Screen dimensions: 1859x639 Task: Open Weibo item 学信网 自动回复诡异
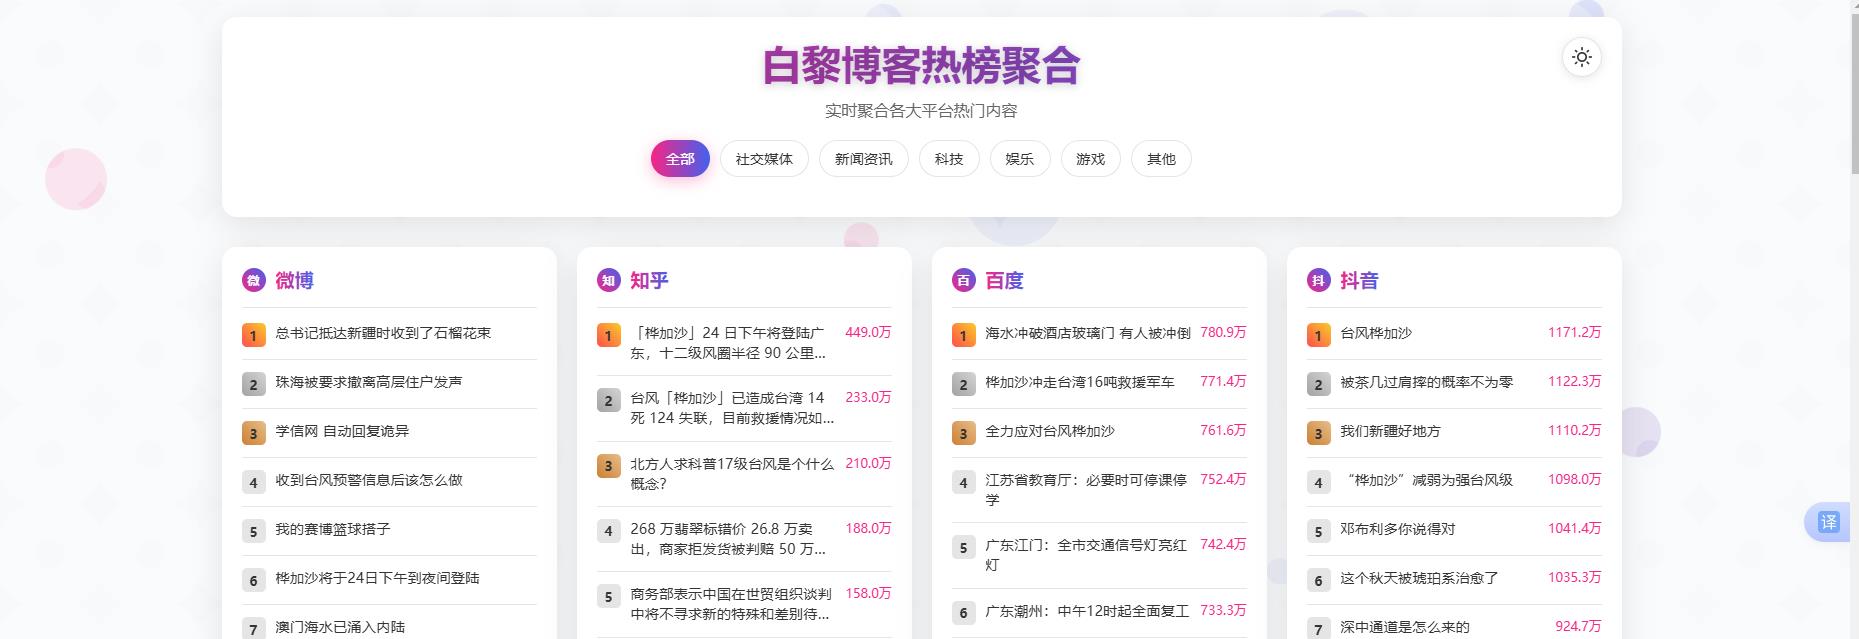[342, 431]
